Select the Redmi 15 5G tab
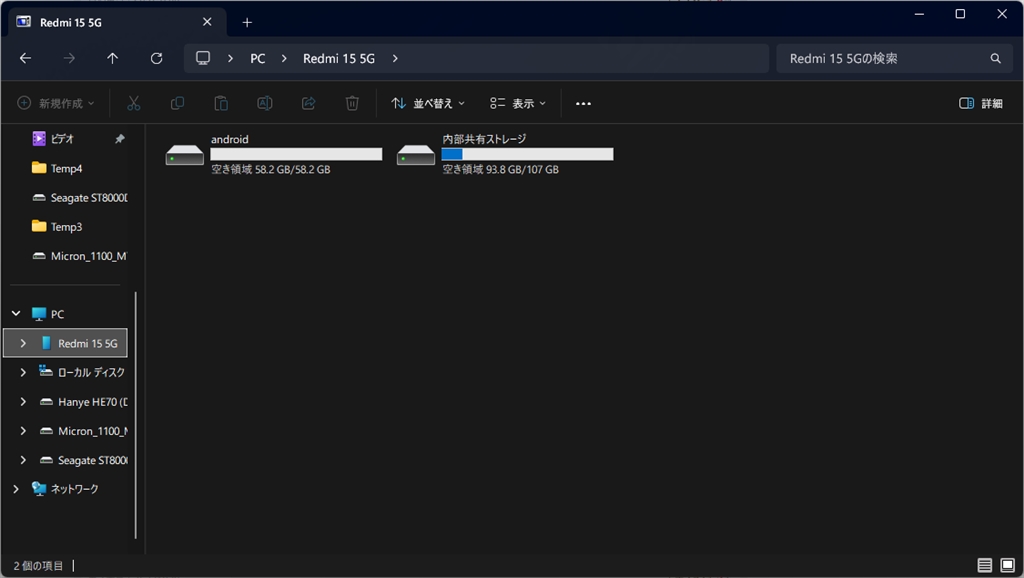Screen dimensions: 1024x578 (118, 22)
